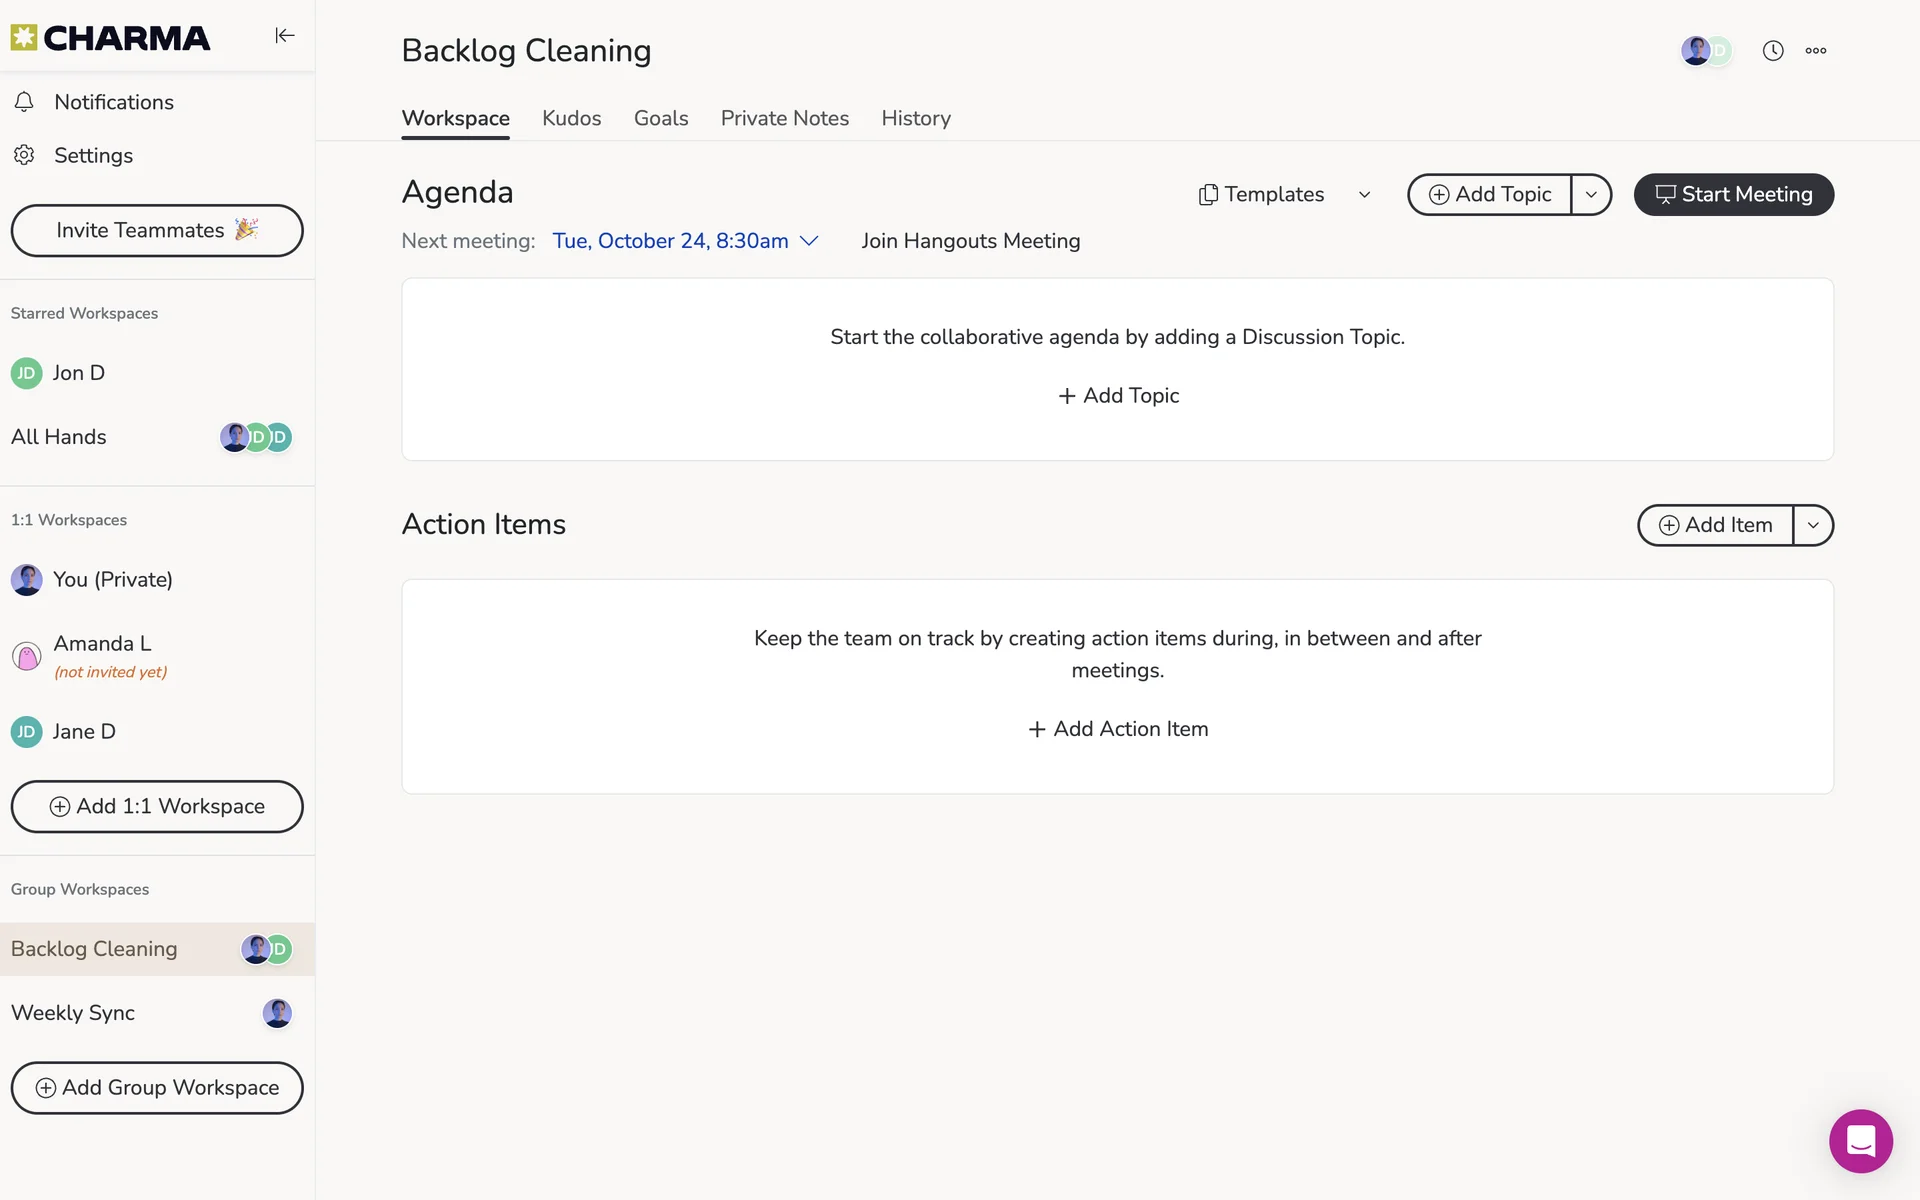Open the Add Item dropdown arrow
This screenshot has height=1200, width=1920.
[1813, 526]
